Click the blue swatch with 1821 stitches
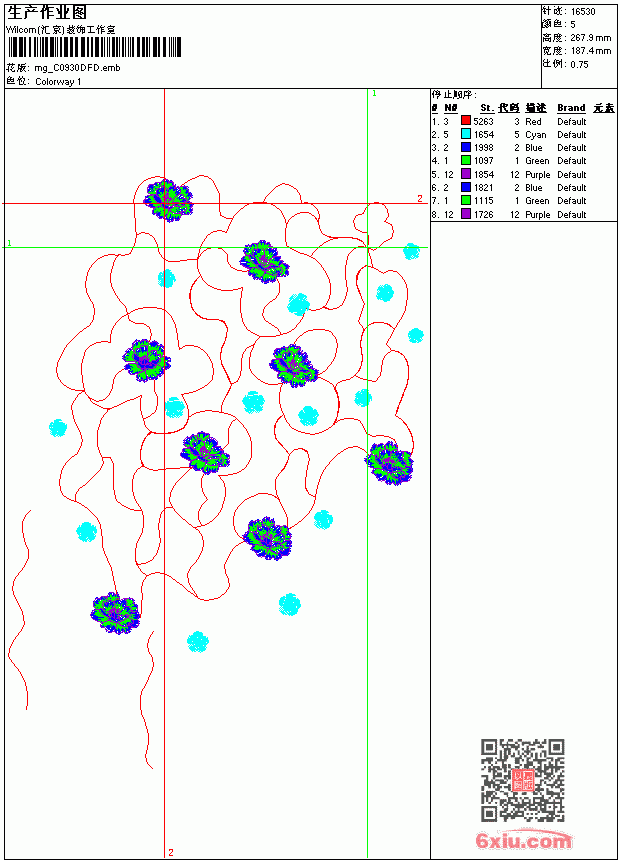Screen dimensions: 620x860 [x=466, y=187]
